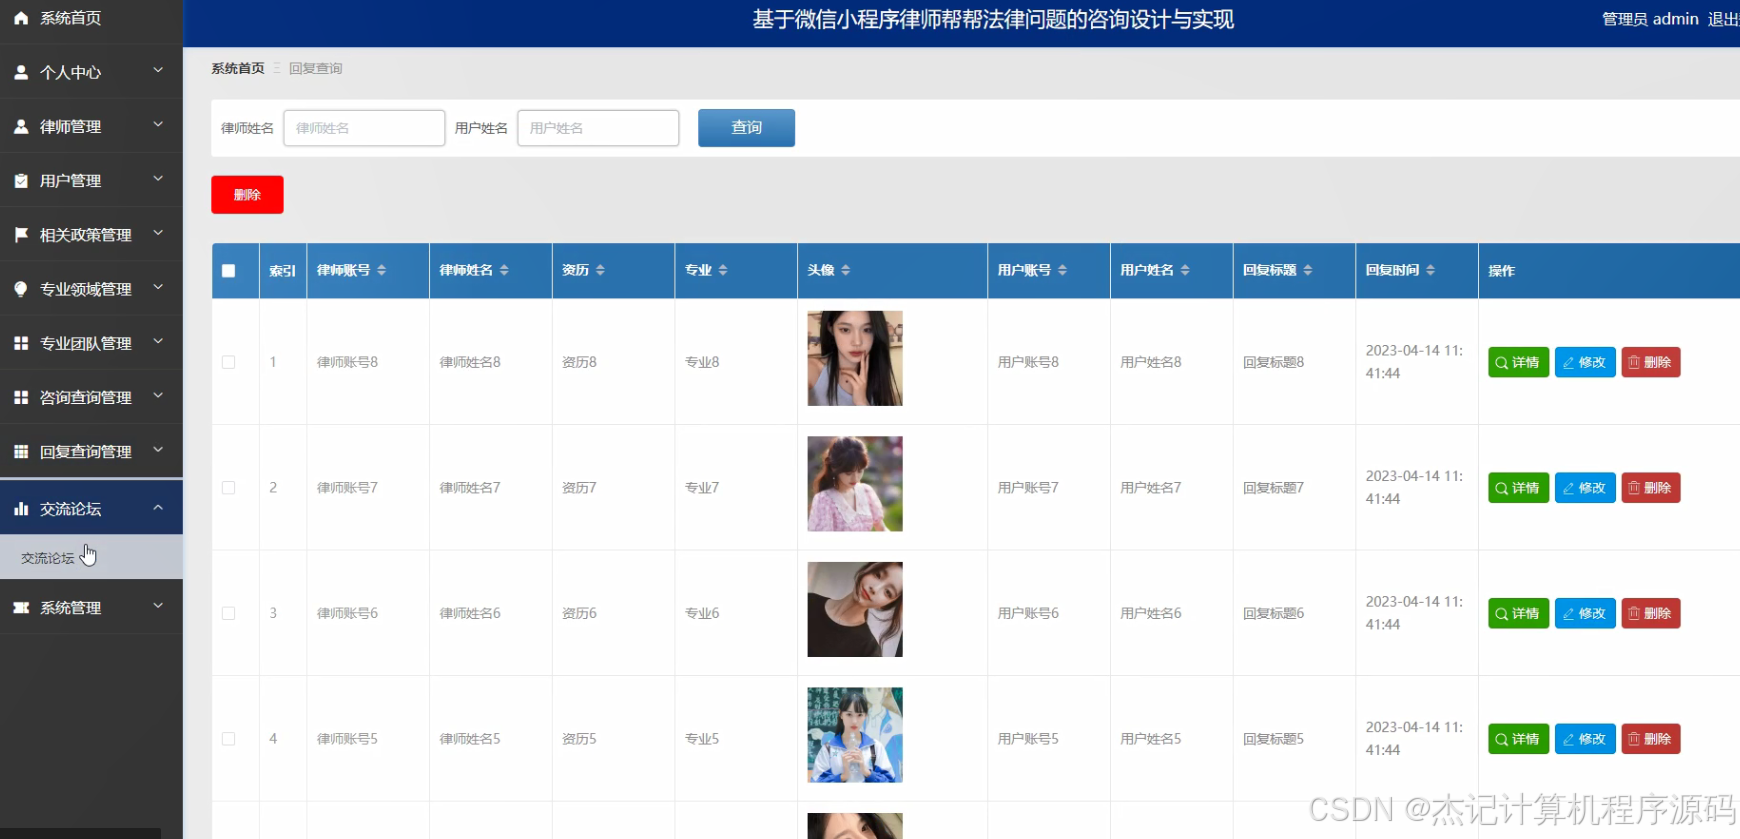Expand the 专业领域管理 menu chevron
Screen dimensions: 1740x839
click(158, 287)
